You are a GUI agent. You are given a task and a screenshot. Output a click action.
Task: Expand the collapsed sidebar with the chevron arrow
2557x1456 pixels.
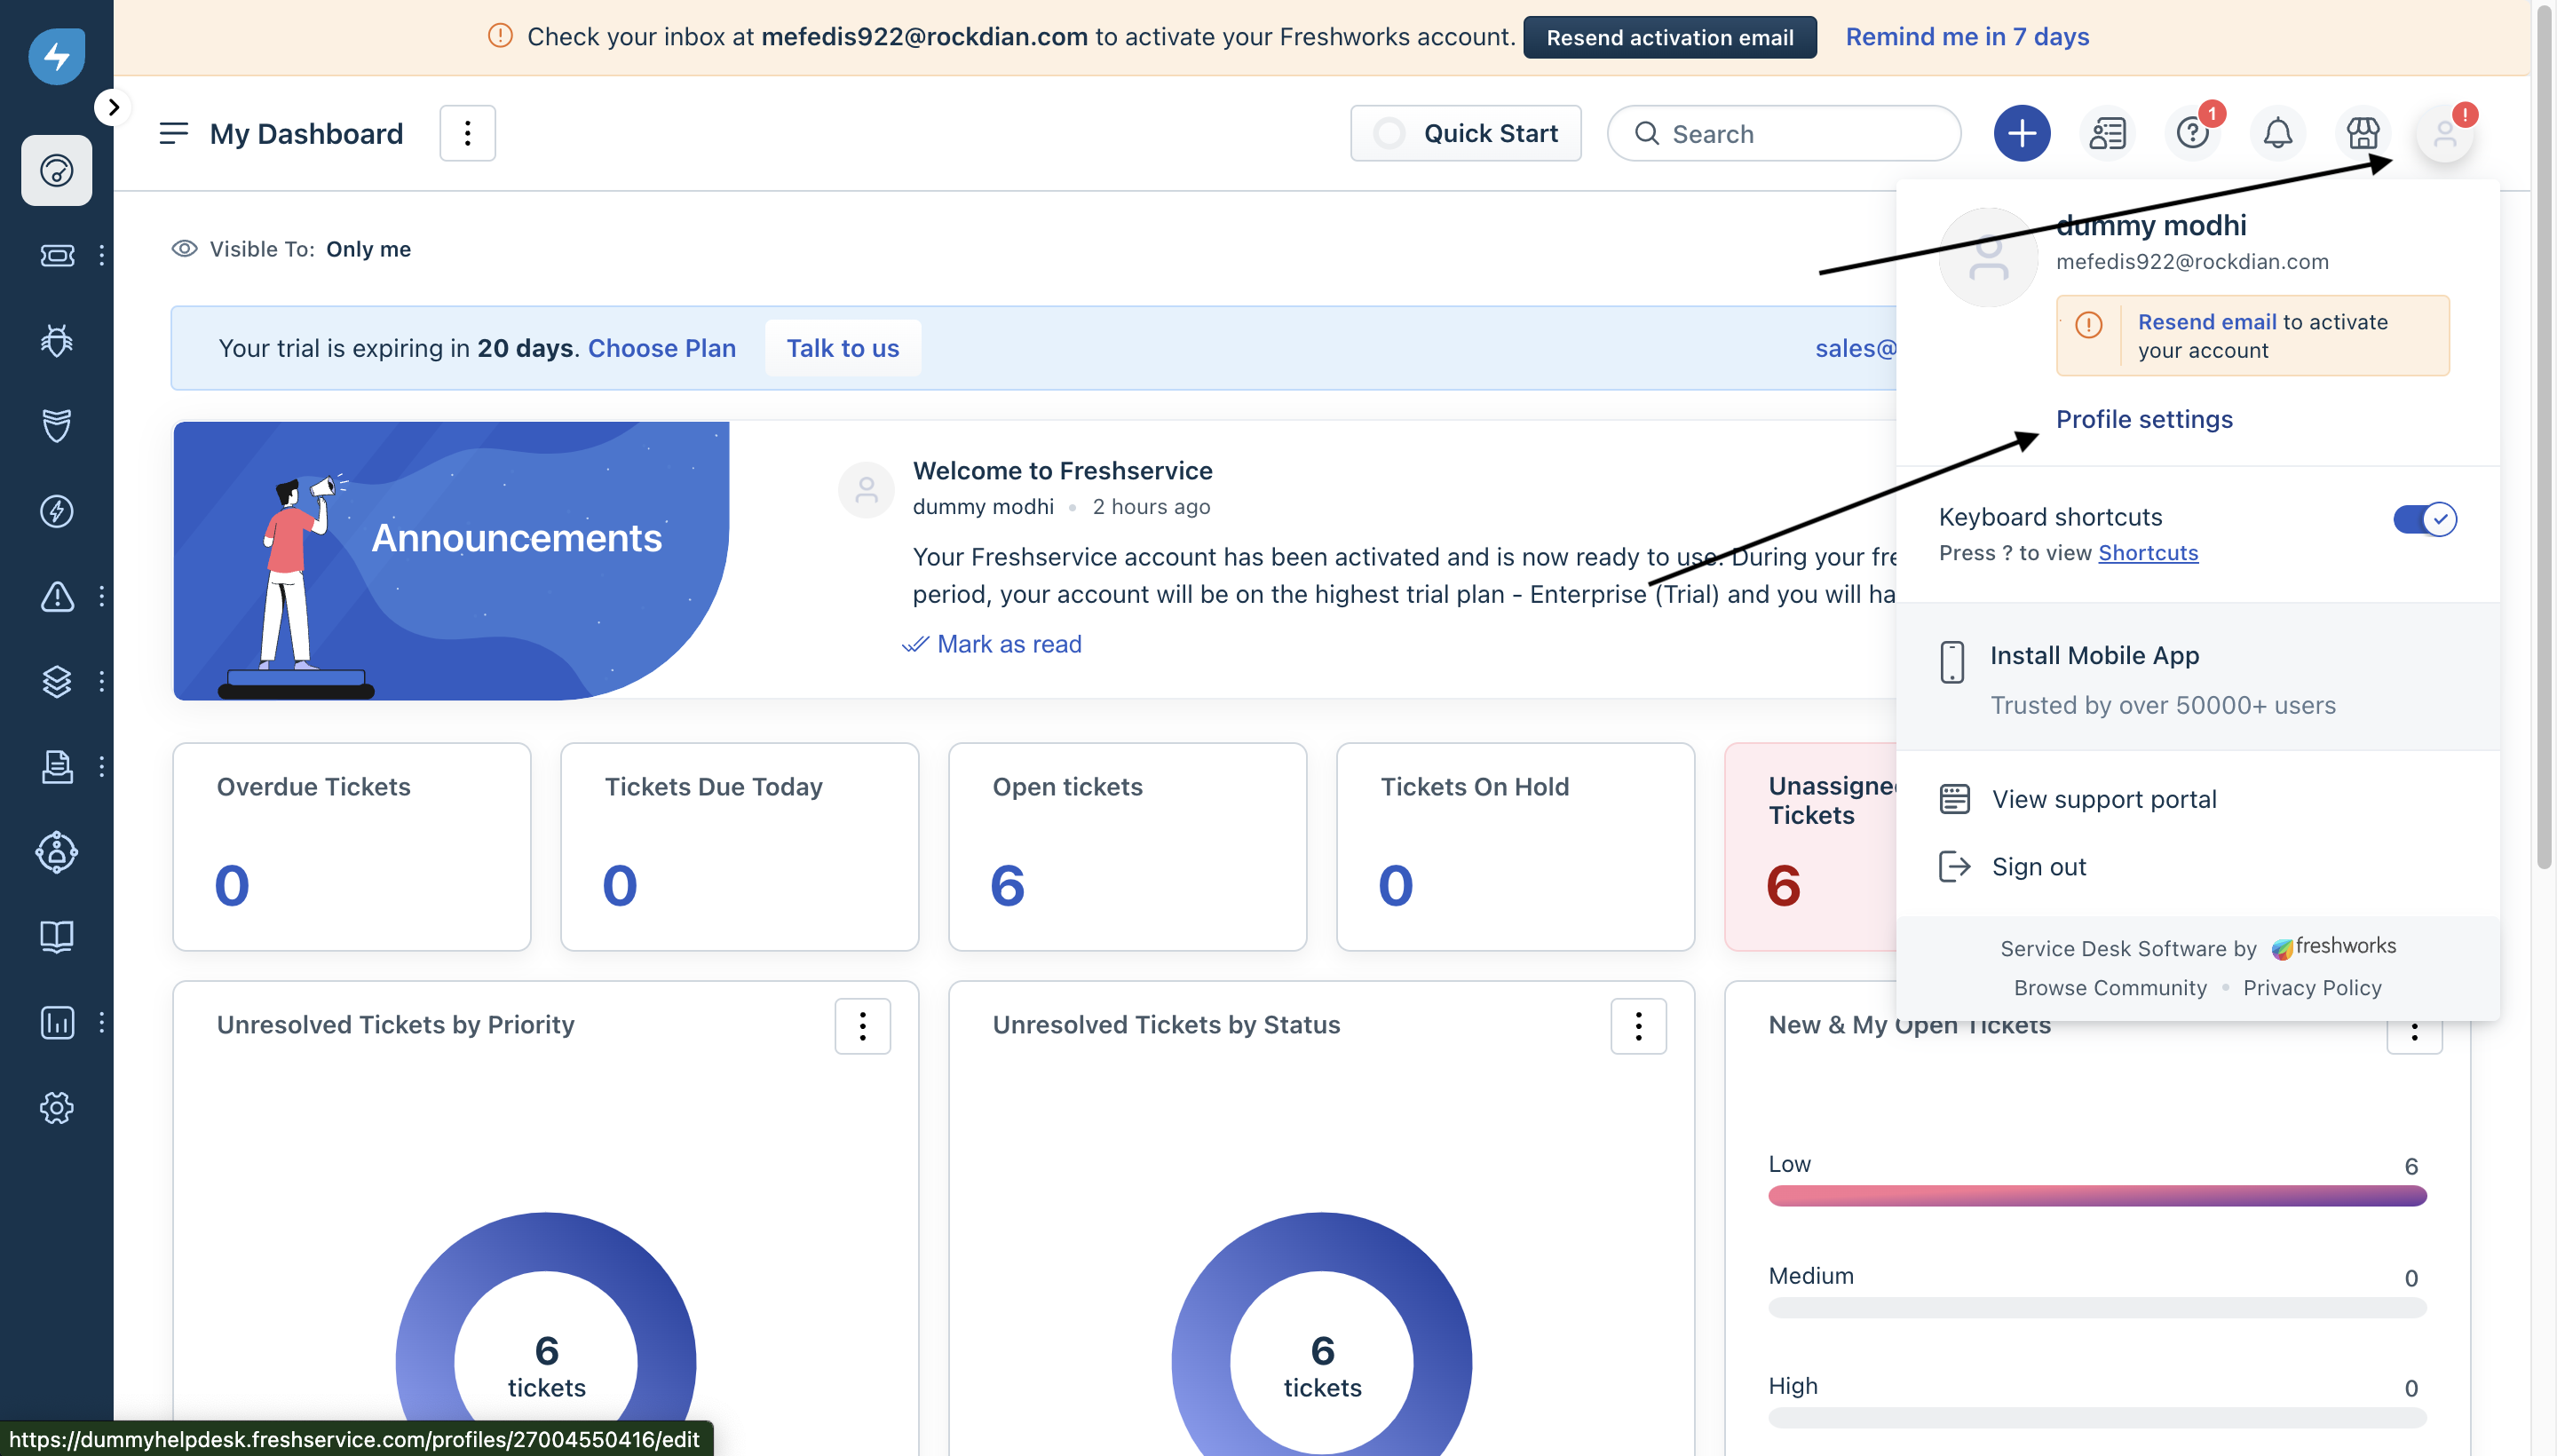pyautogui.click(x=113, y=107)
